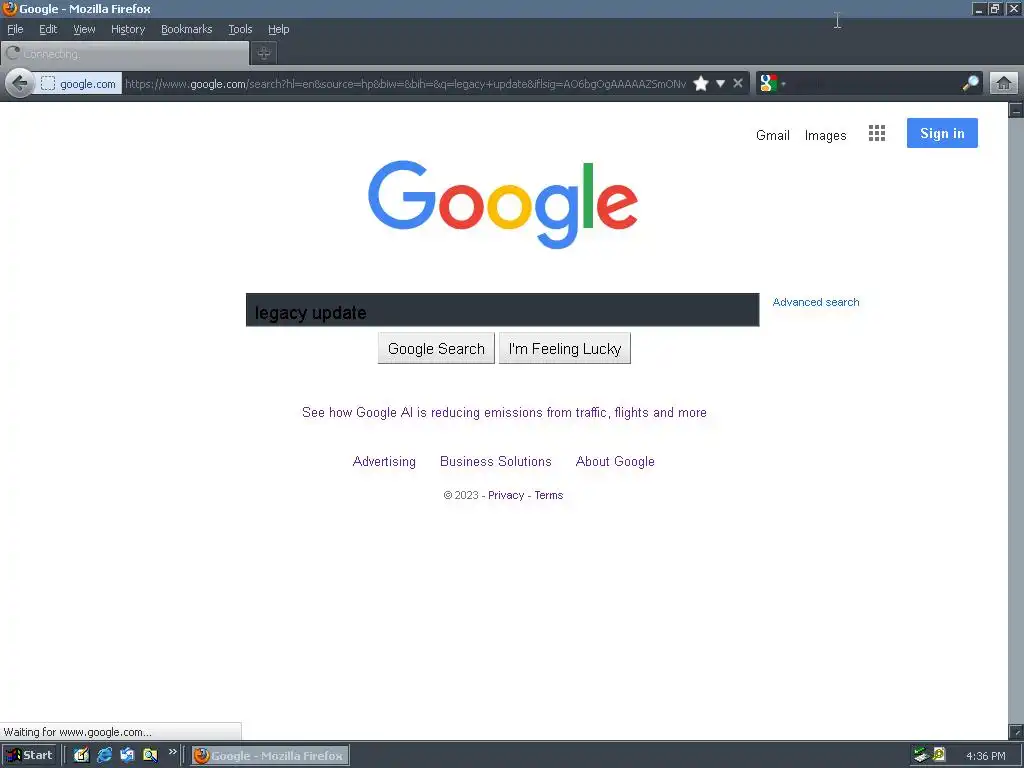Image resolution: width=1024 pixels, height=768 pixels.
Task: Click the Google Search button
Action: click(436, 349)
